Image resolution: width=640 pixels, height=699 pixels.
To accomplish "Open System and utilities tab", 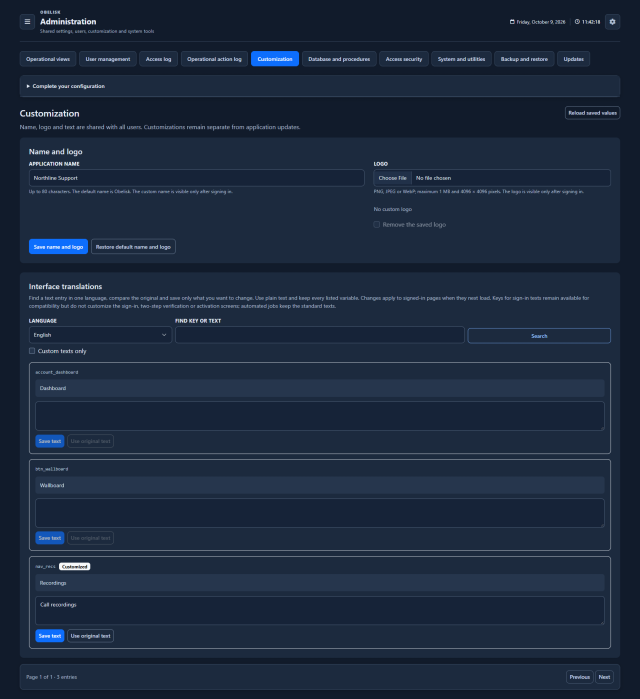I will pos(461,59).
